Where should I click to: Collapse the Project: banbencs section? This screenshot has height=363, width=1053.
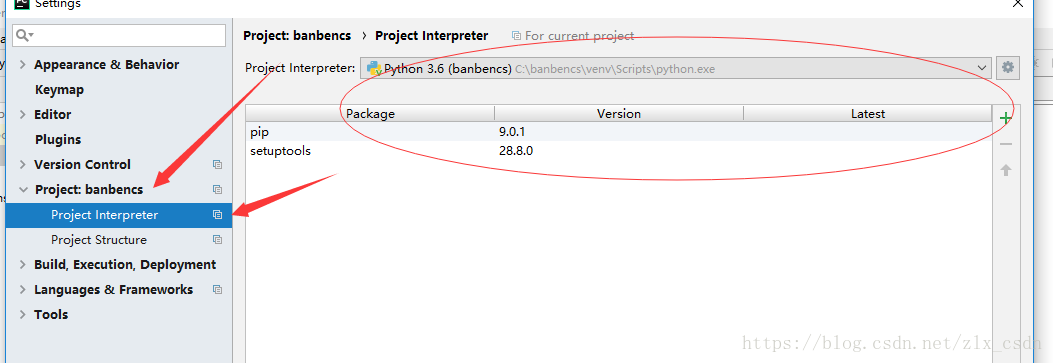point(23,190)
